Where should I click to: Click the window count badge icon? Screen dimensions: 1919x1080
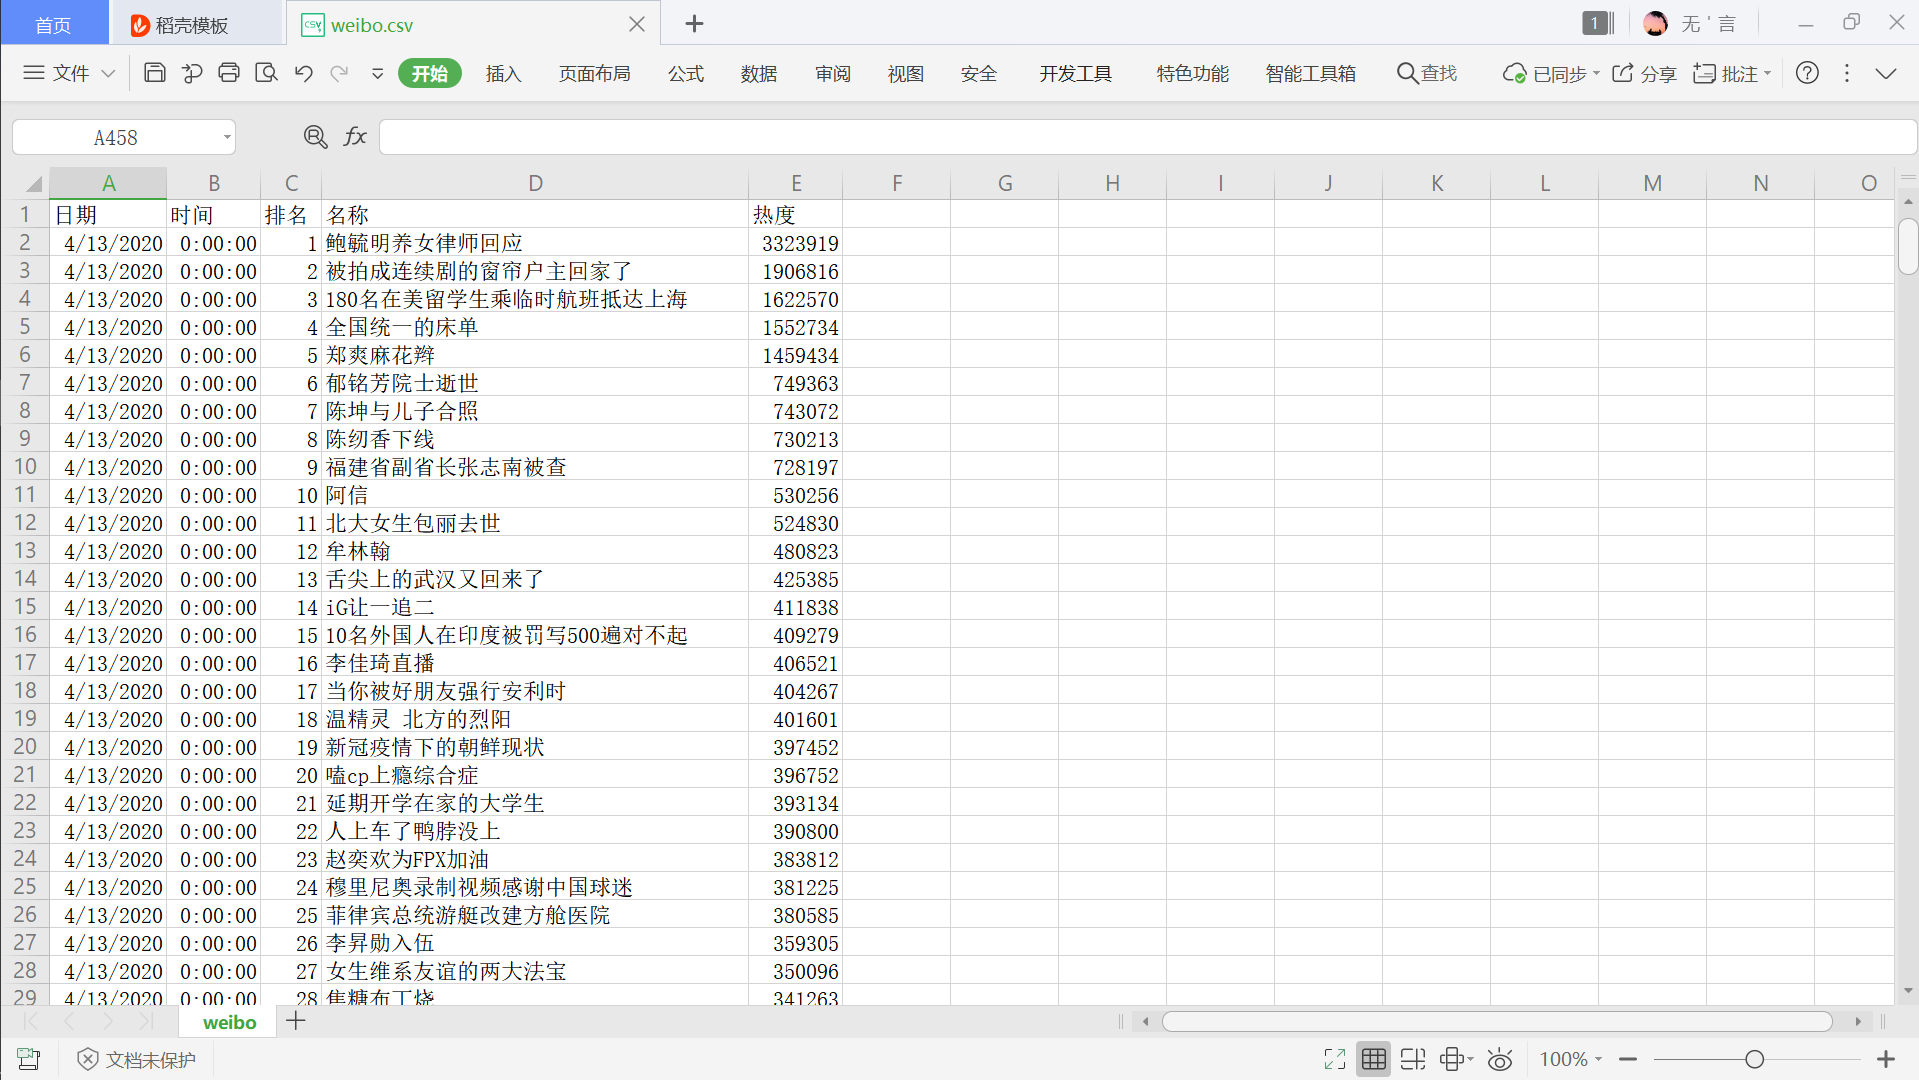click(1598, 23)
